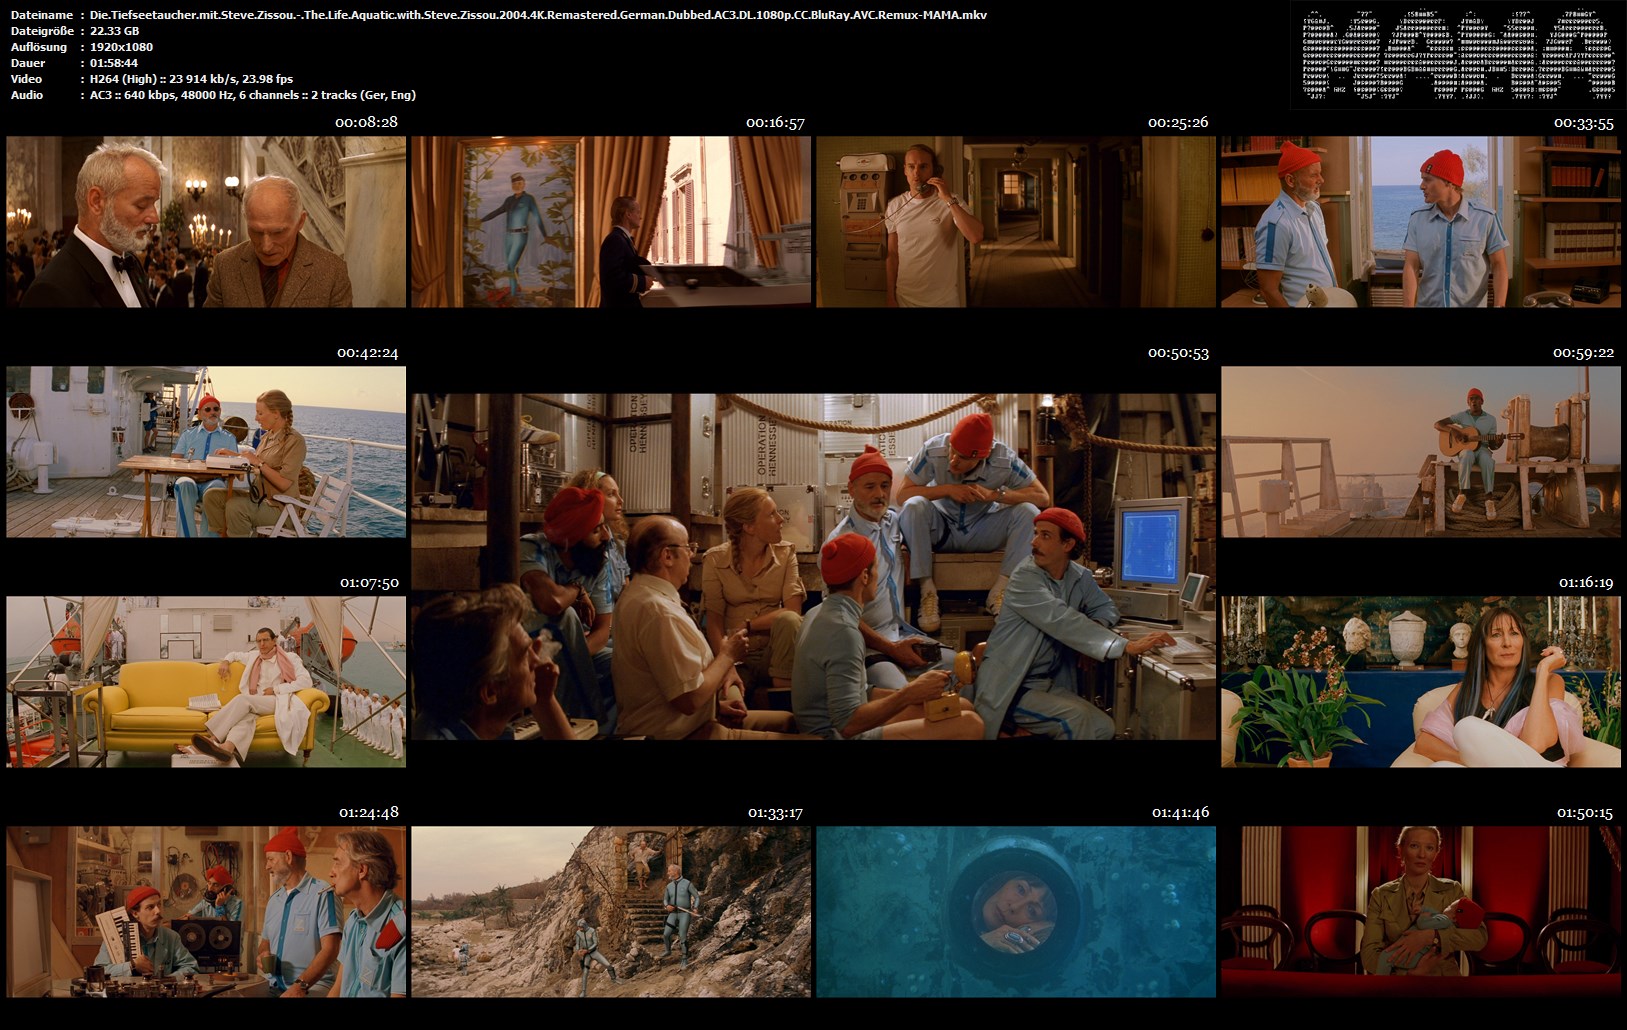The image size is (1627, 1030).
Task: Click the "Dauer" label
Action: pyautogui.click(x=28, y=63)
